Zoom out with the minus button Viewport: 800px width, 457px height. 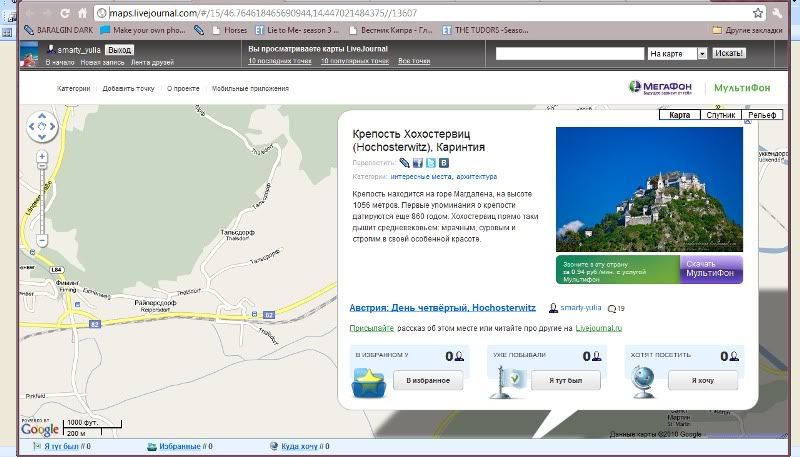click(42, 240)
